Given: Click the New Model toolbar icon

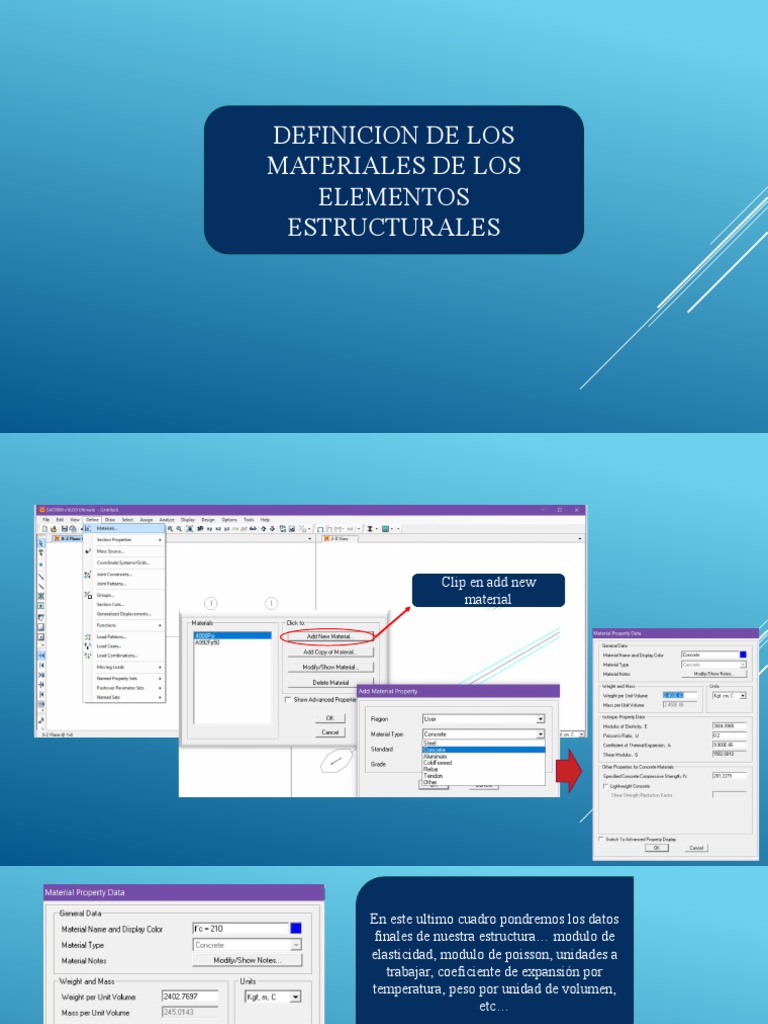Looking at the screenshot, I should point(44,529).
